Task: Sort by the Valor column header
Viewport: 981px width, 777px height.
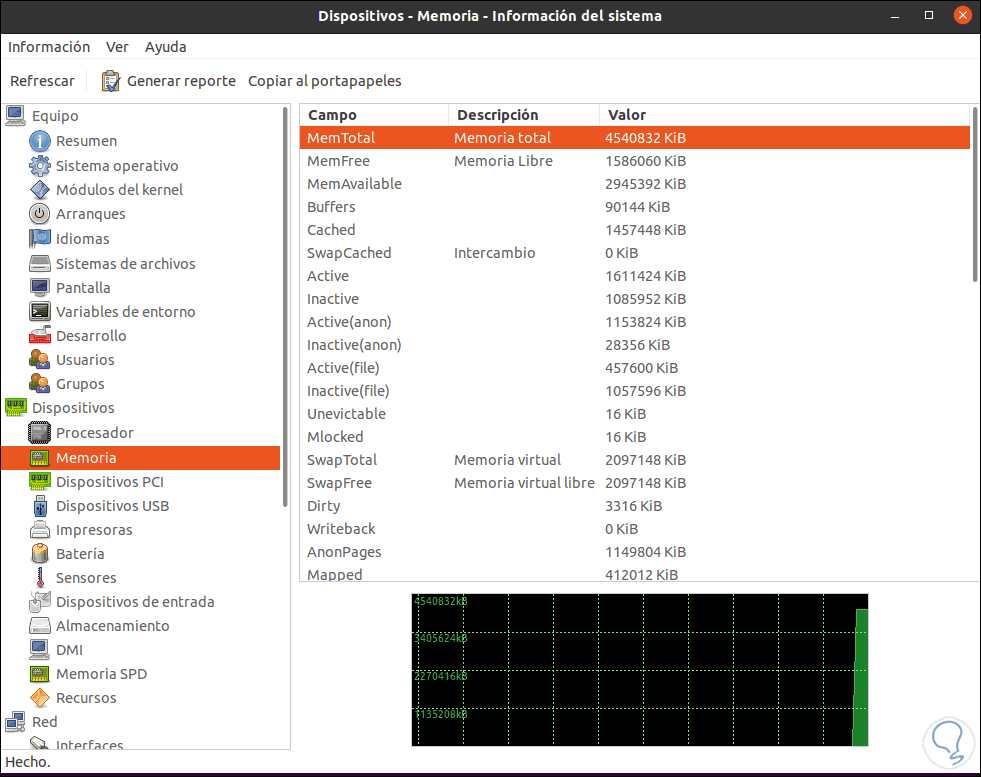Action: pos(784,115)
